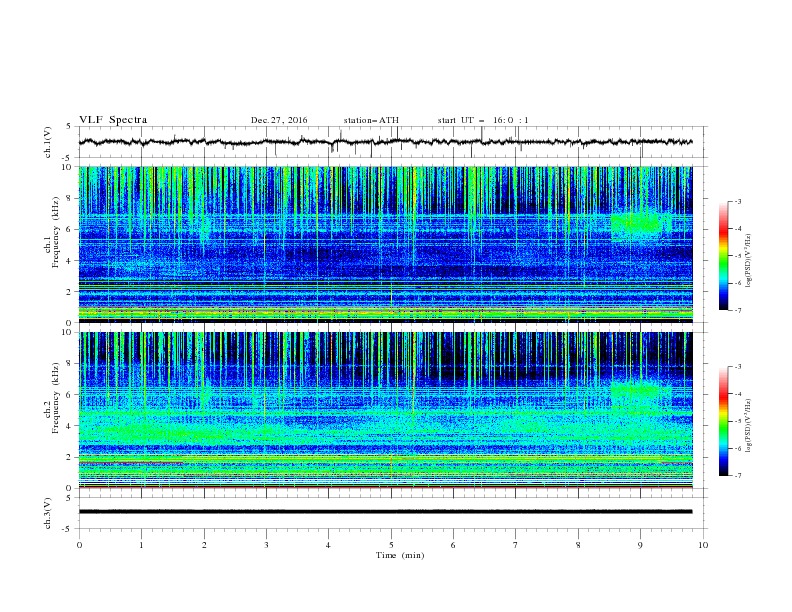Click time axis tick label "4"
The width and height of the screenshot is (792, 612).
click(328, 545)
